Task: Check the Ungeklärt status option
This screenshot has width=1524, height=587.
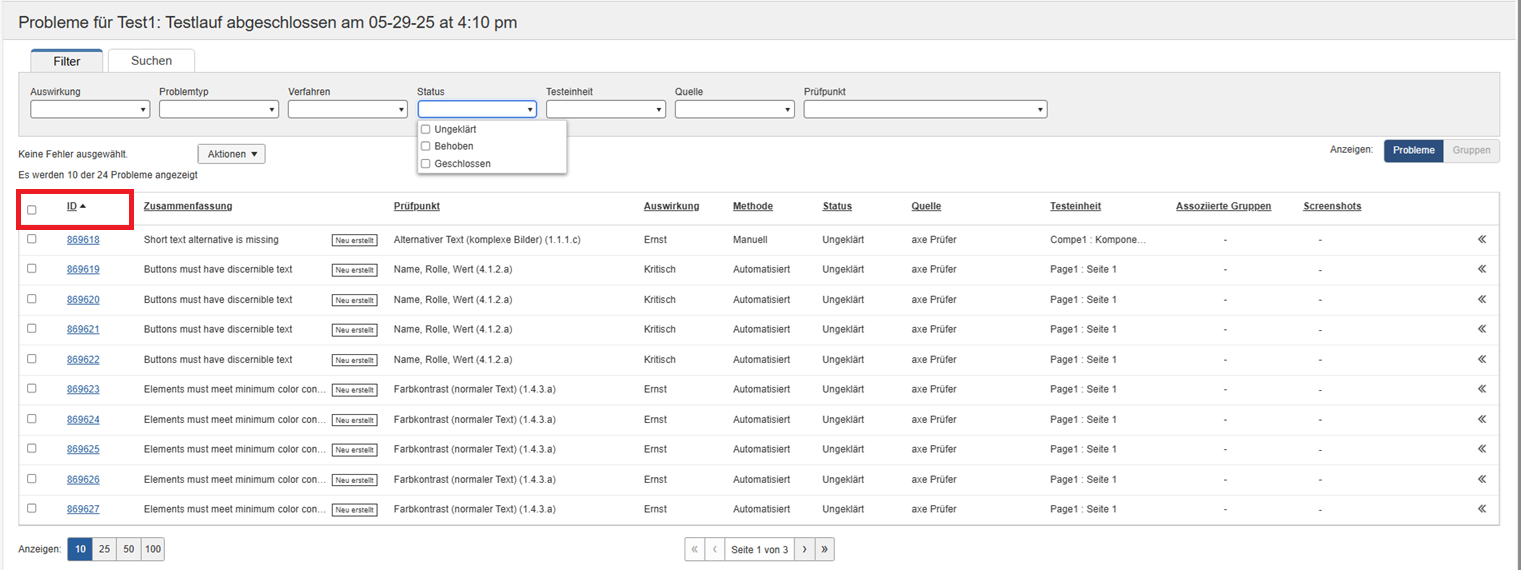Action: pos(426,130)
